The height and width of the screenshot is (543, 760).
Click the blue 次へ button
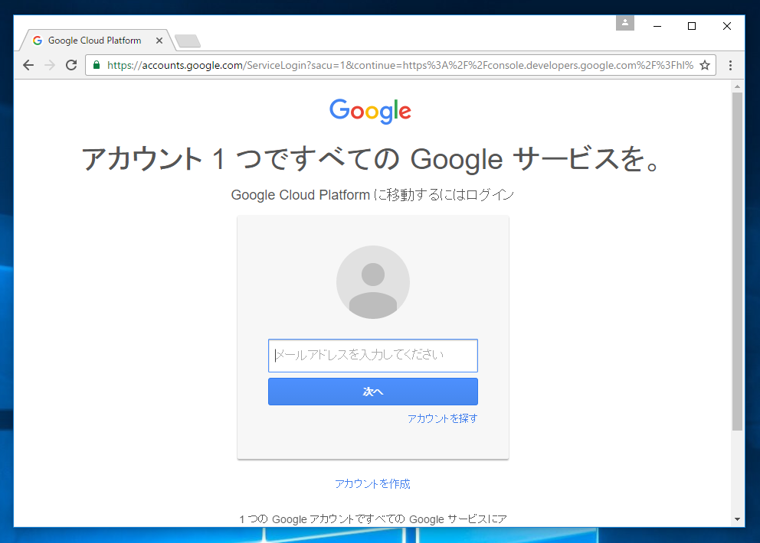[373, 391]
